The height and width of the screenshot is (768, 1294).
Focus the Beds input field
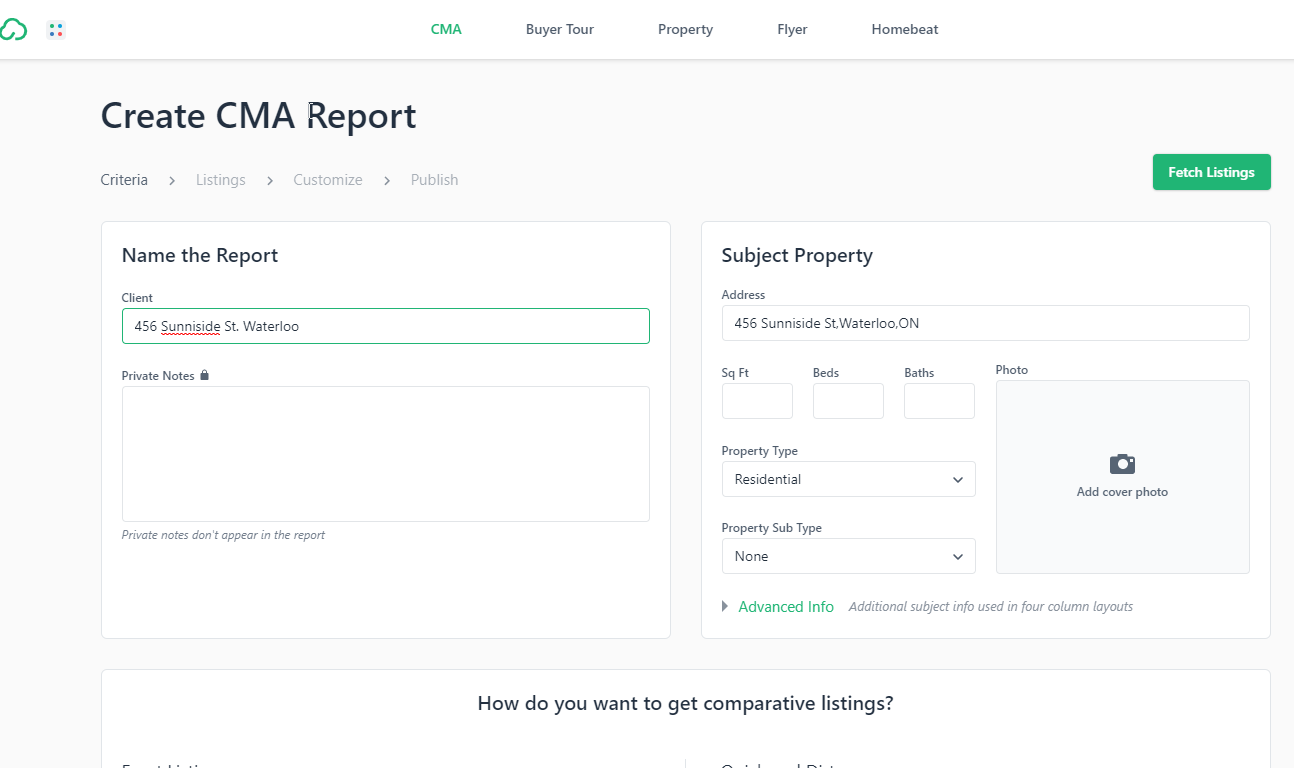point(848,400)
